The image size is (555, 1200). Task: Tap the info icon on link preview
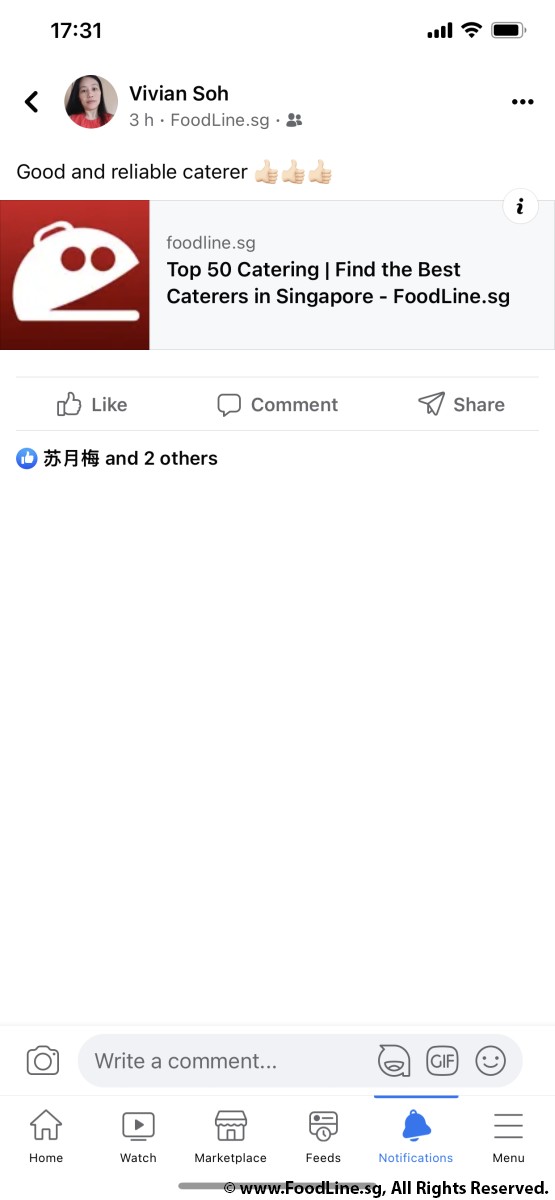(520, 207)
